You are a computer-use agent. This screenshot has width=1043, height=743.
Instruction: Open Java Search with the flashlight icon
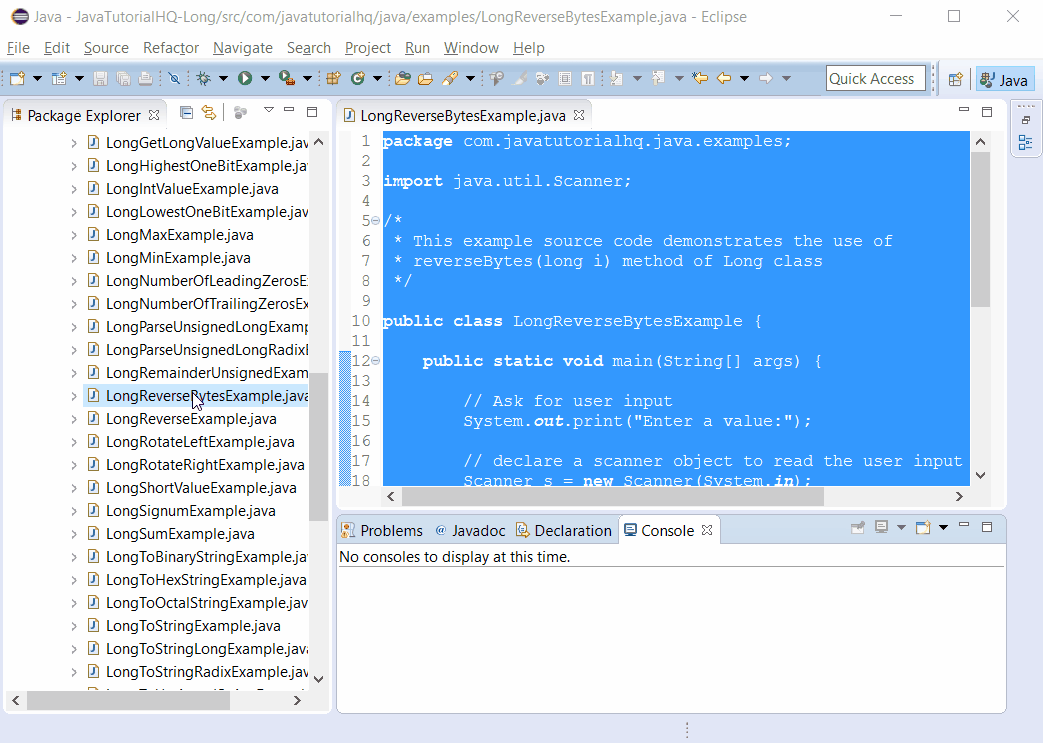tap(449, 78)
